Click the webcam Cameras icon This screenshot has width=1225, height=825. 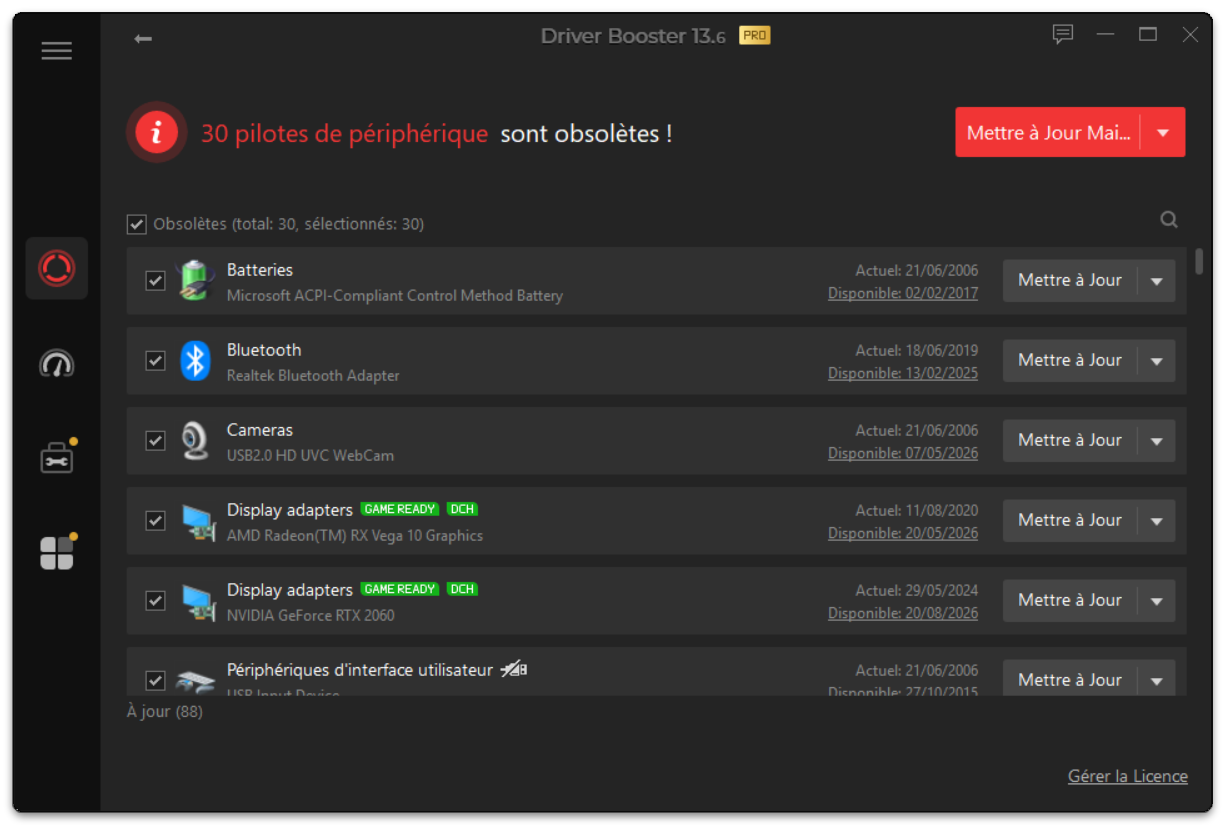point(195,440)
